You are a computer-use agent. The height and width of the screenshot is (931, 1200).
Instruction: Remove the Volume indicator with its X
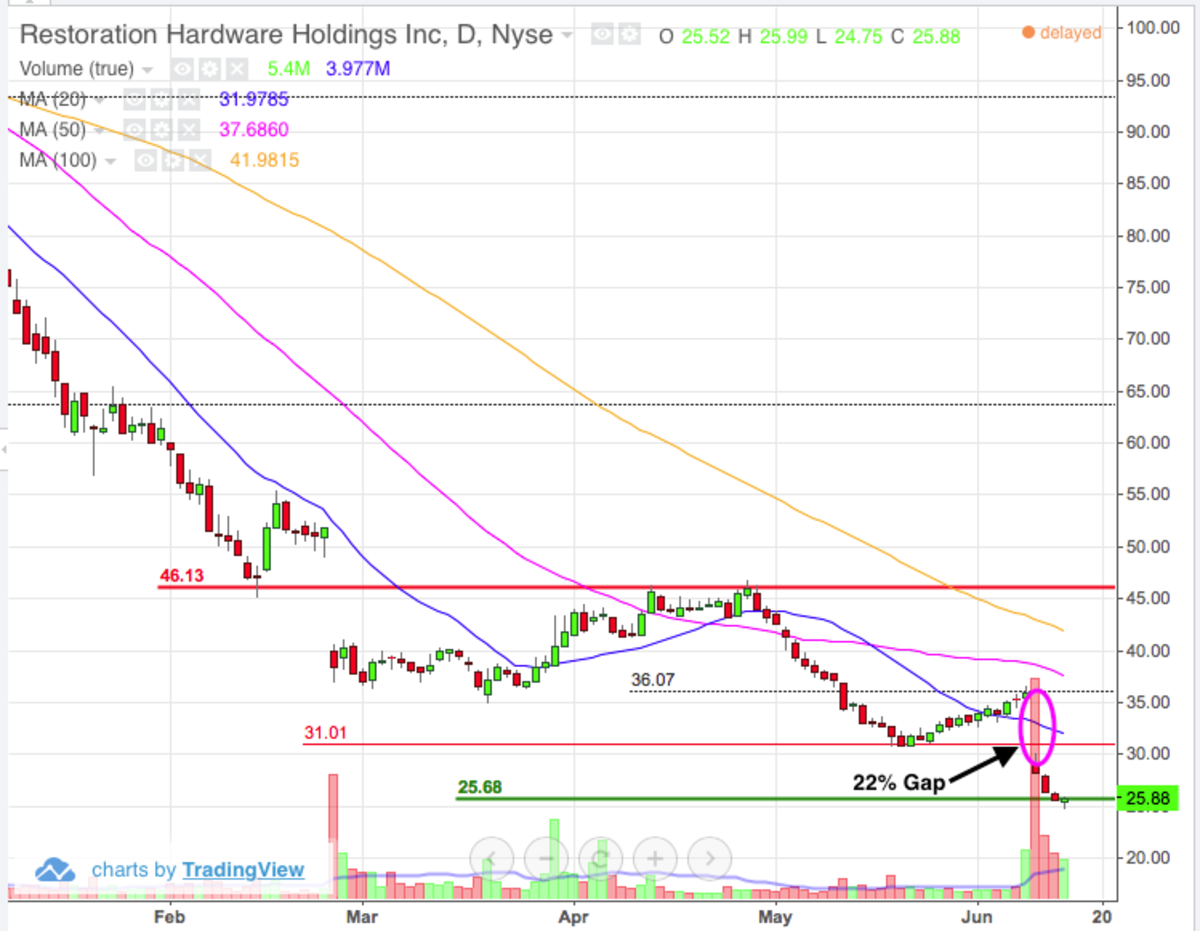point(236,70)
